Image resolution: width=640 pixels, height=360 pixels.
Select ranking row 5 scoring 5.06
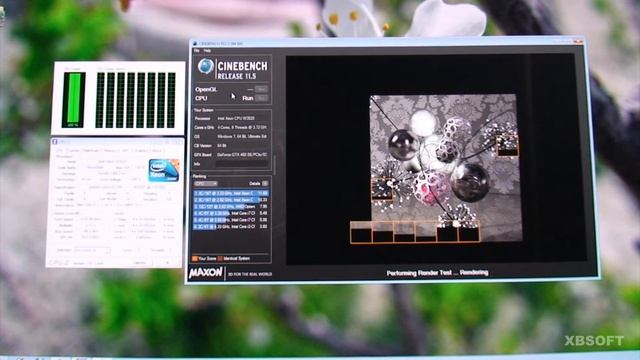tap(231, 220)
